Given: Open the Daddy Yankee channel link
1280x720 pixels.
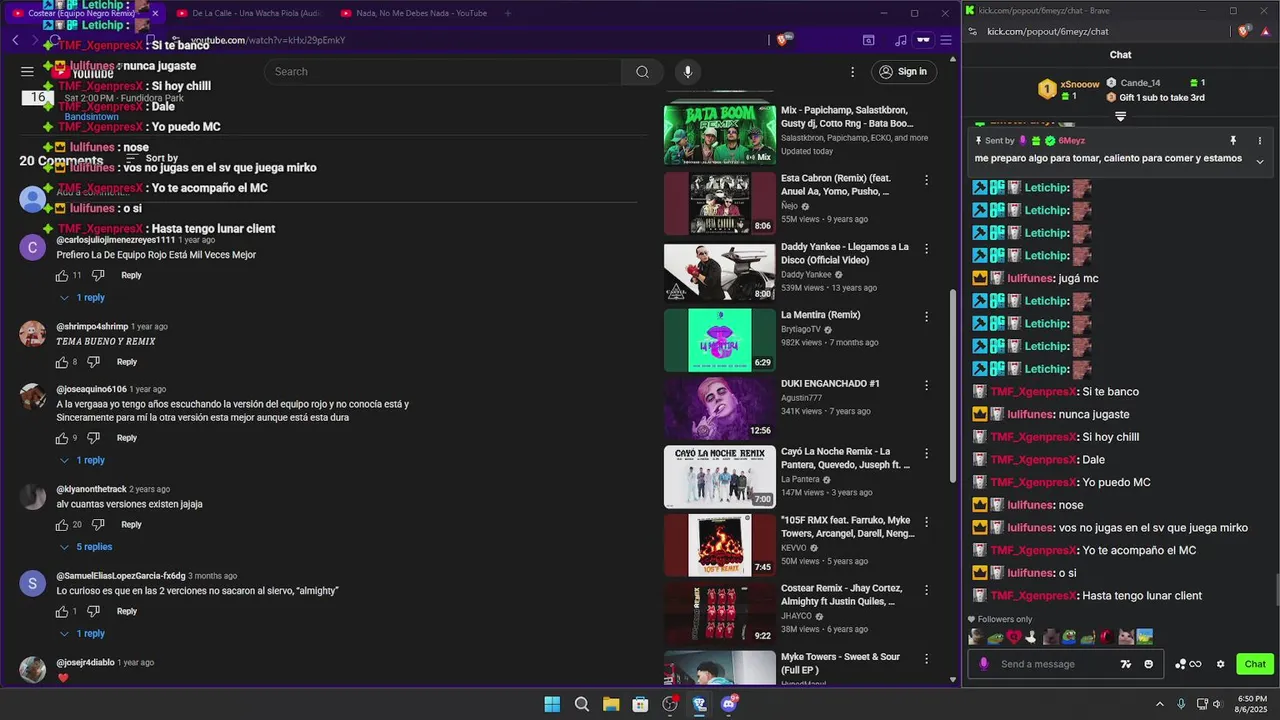Looking at the screenshot, I should 806,275.
